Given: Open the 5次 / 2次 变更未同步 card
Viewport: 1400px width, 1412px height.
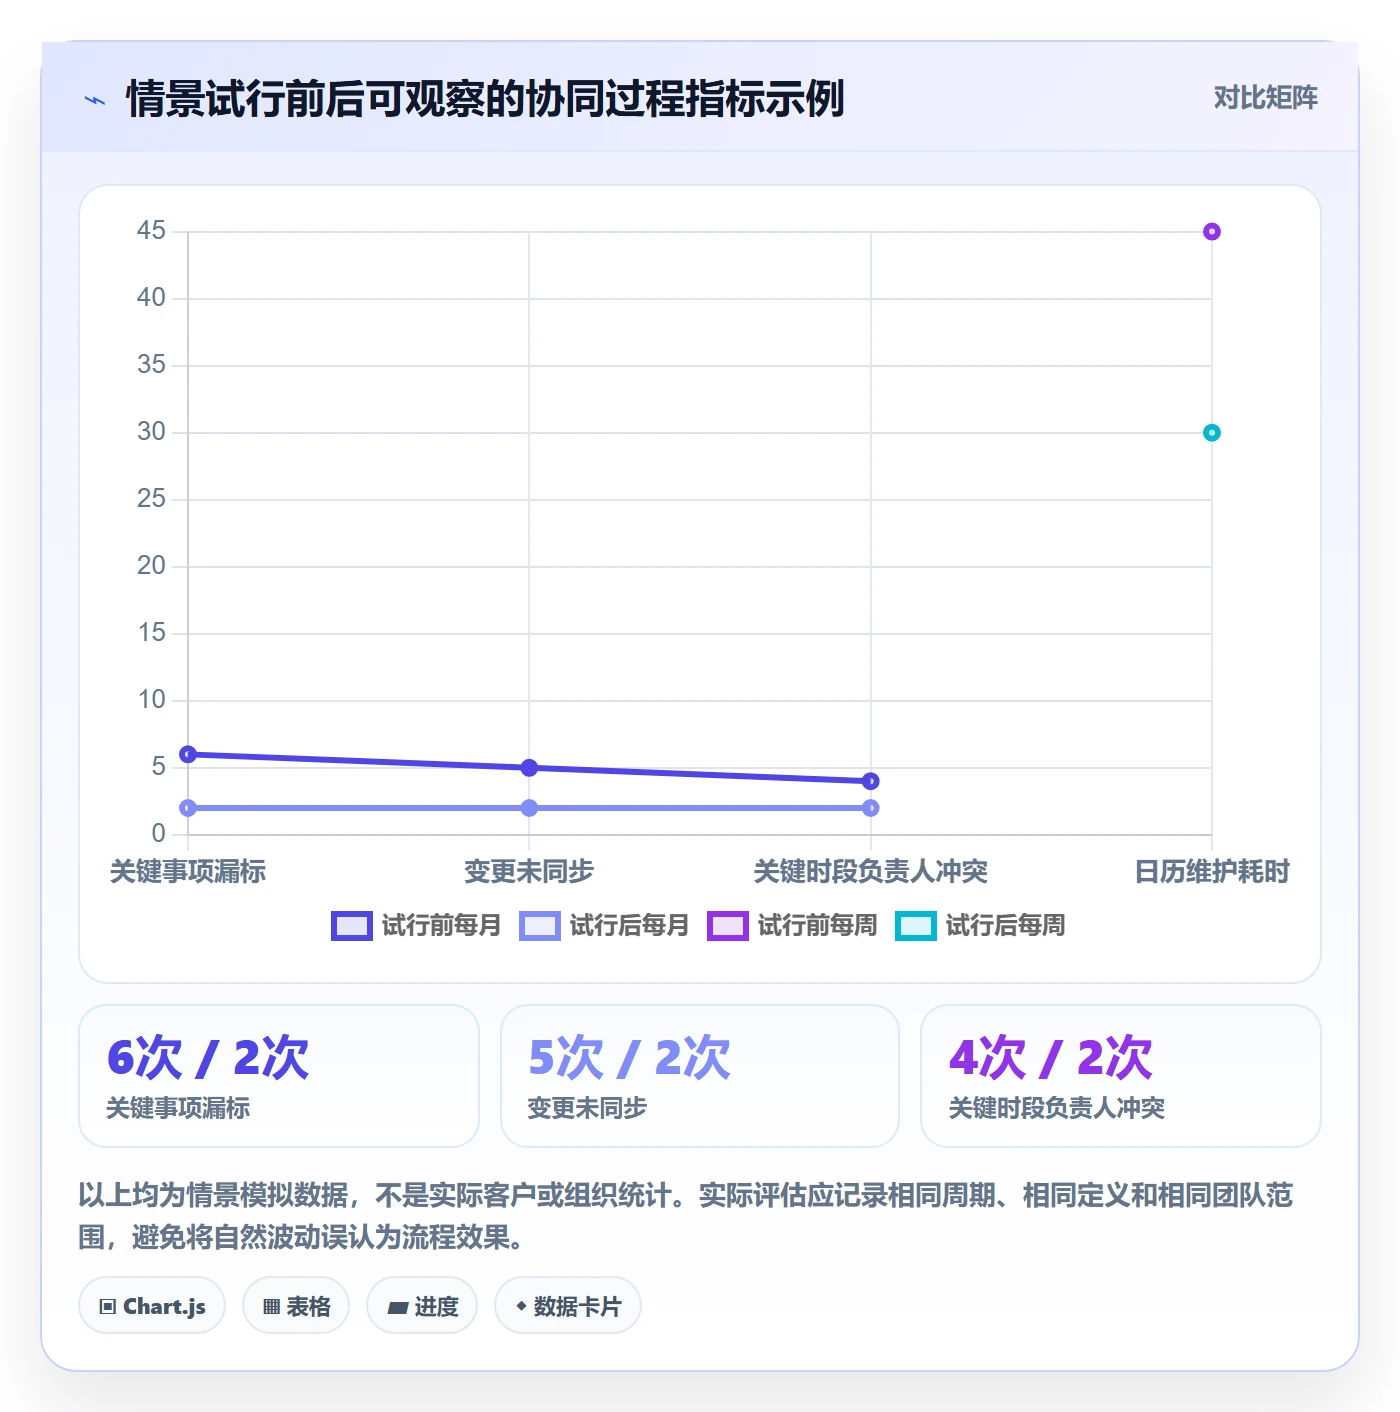Looking at the screenshot, I should pos(700,1076).
